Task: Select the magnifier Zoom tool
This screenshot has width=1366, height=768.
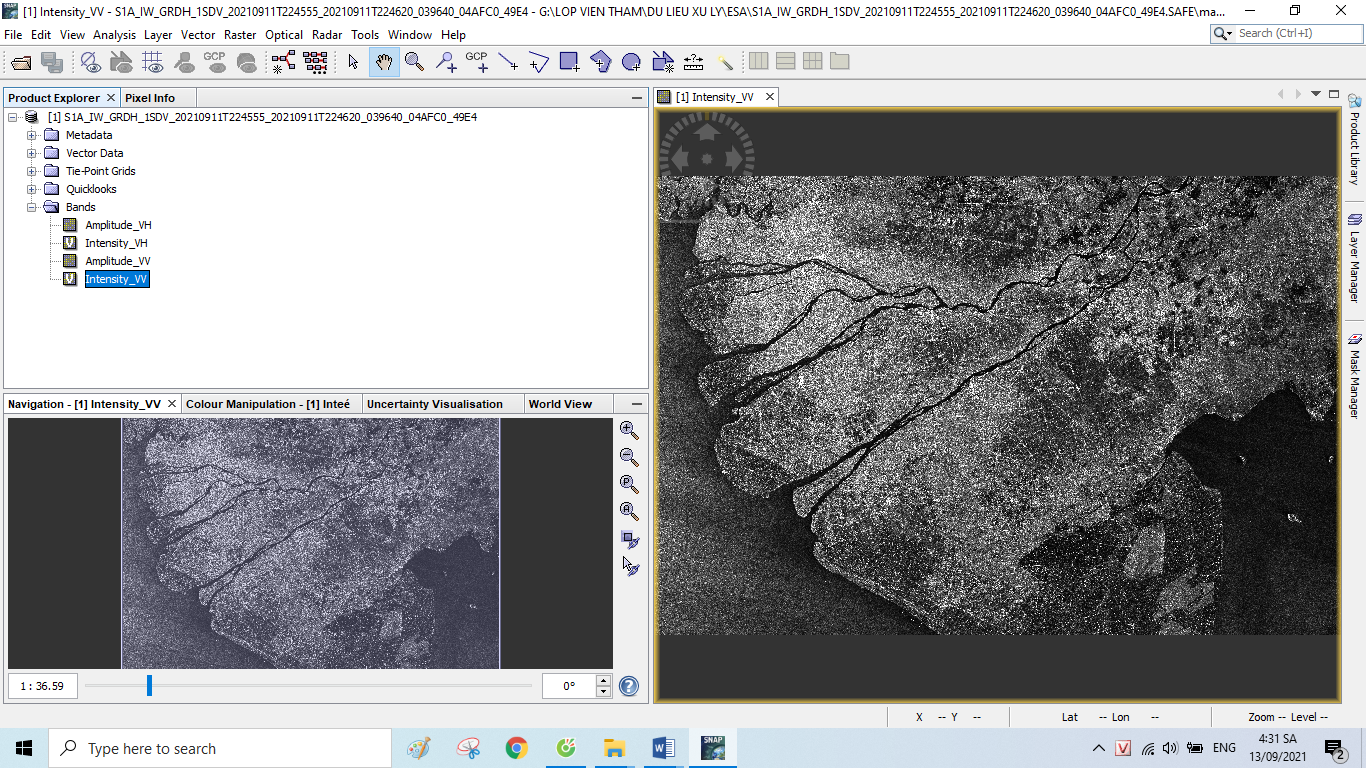Action: click(x=415, y=62)
